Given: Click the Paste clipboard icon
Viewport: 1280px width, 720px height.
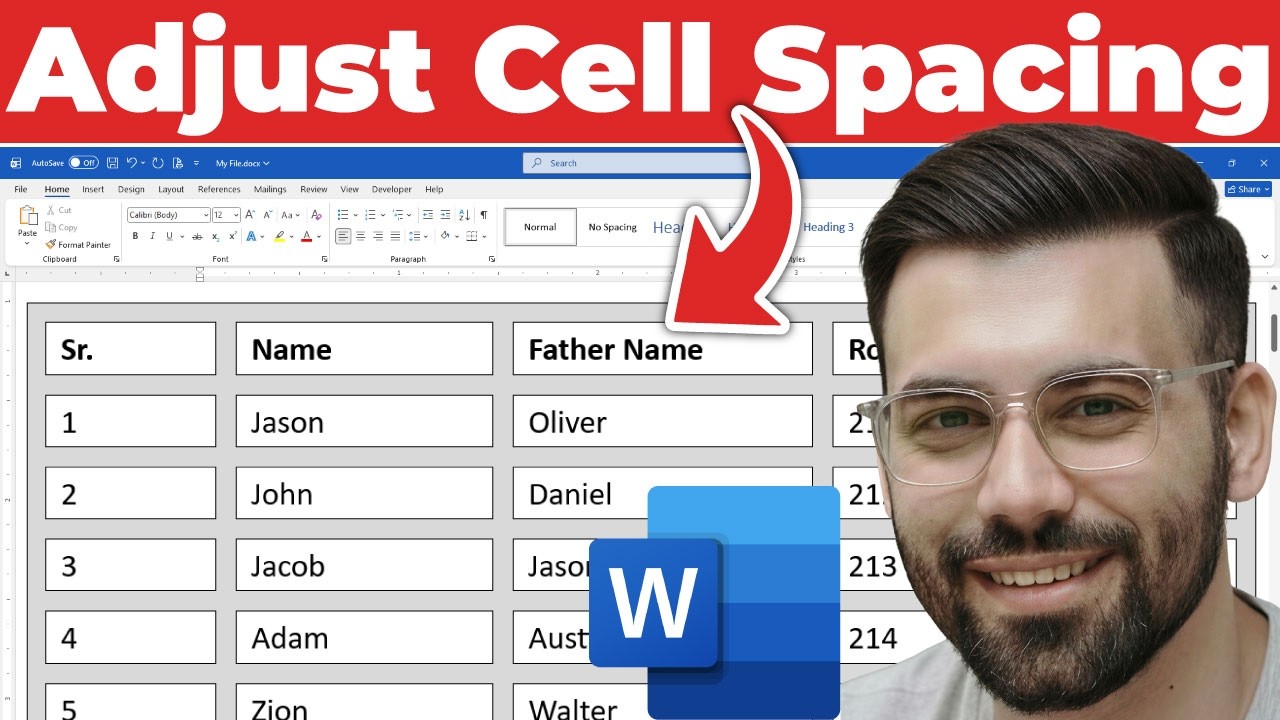Looking at the screenshot, I should pyautogui.click(x=28, y=216).
